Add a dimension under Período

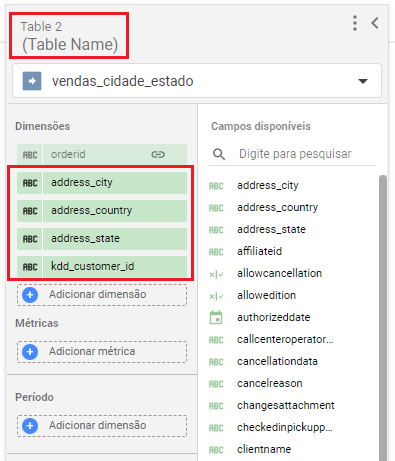[102, 426]
